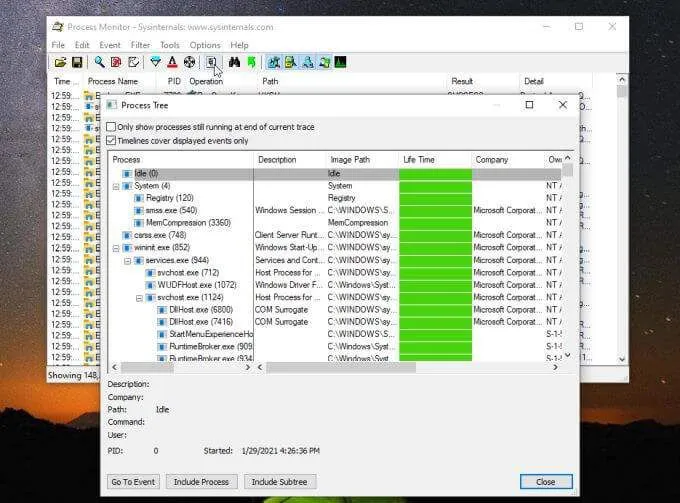Viewport: 680px width, 503px height.
Task: Maximize the Process Tree dialog
Action: (x=529, y=105)
